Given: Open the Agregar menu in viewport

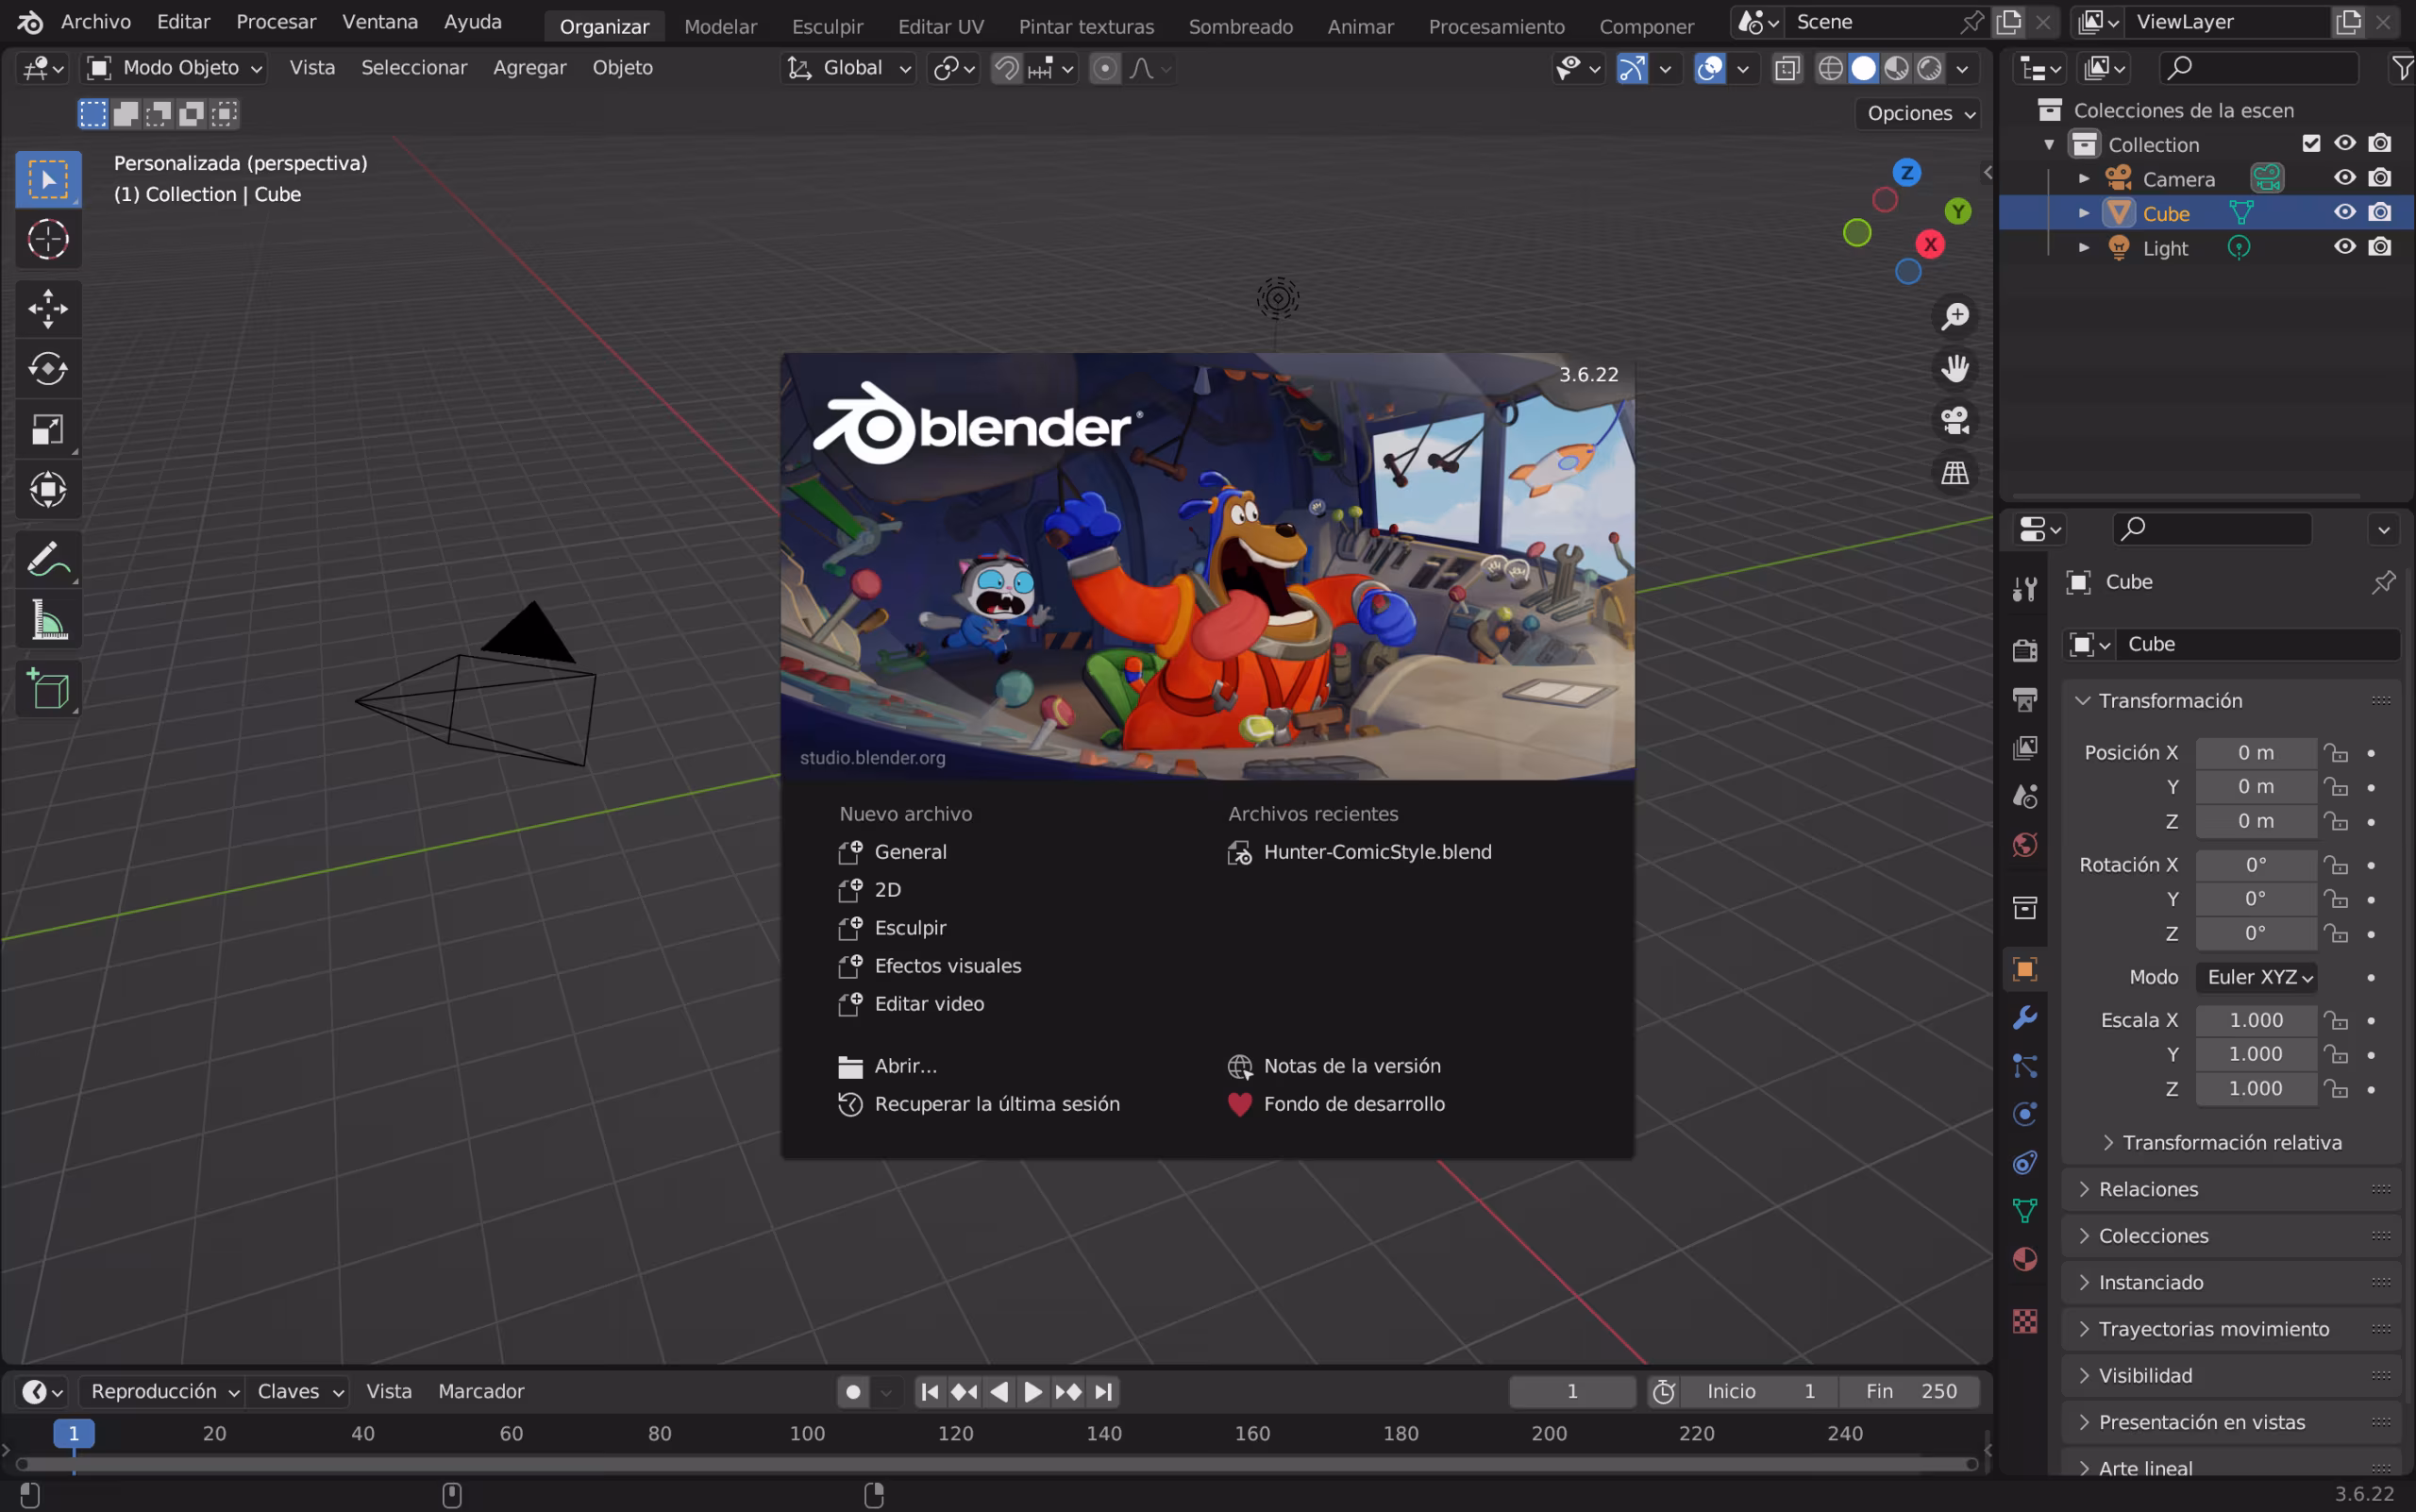Looking at the screenshot, I should tap(529, 68).
